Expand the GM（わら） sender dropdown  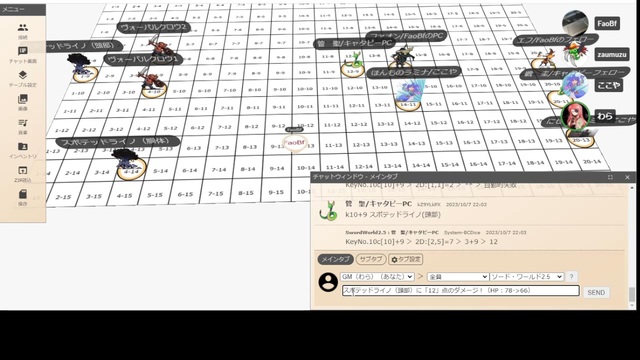(x=377, y=277)
